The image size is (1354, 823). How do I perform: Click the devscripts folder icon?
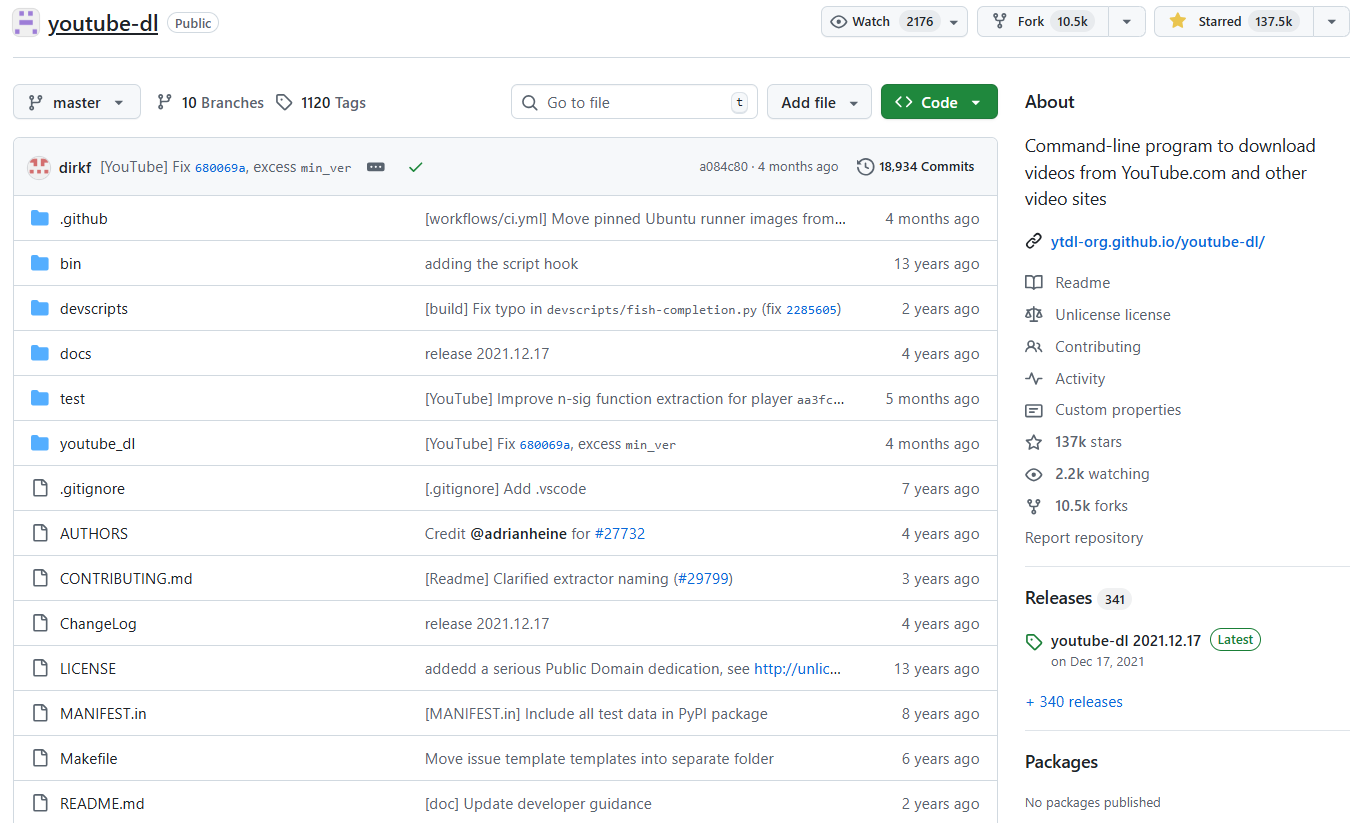pyautogui.click(x=40, y=308)
